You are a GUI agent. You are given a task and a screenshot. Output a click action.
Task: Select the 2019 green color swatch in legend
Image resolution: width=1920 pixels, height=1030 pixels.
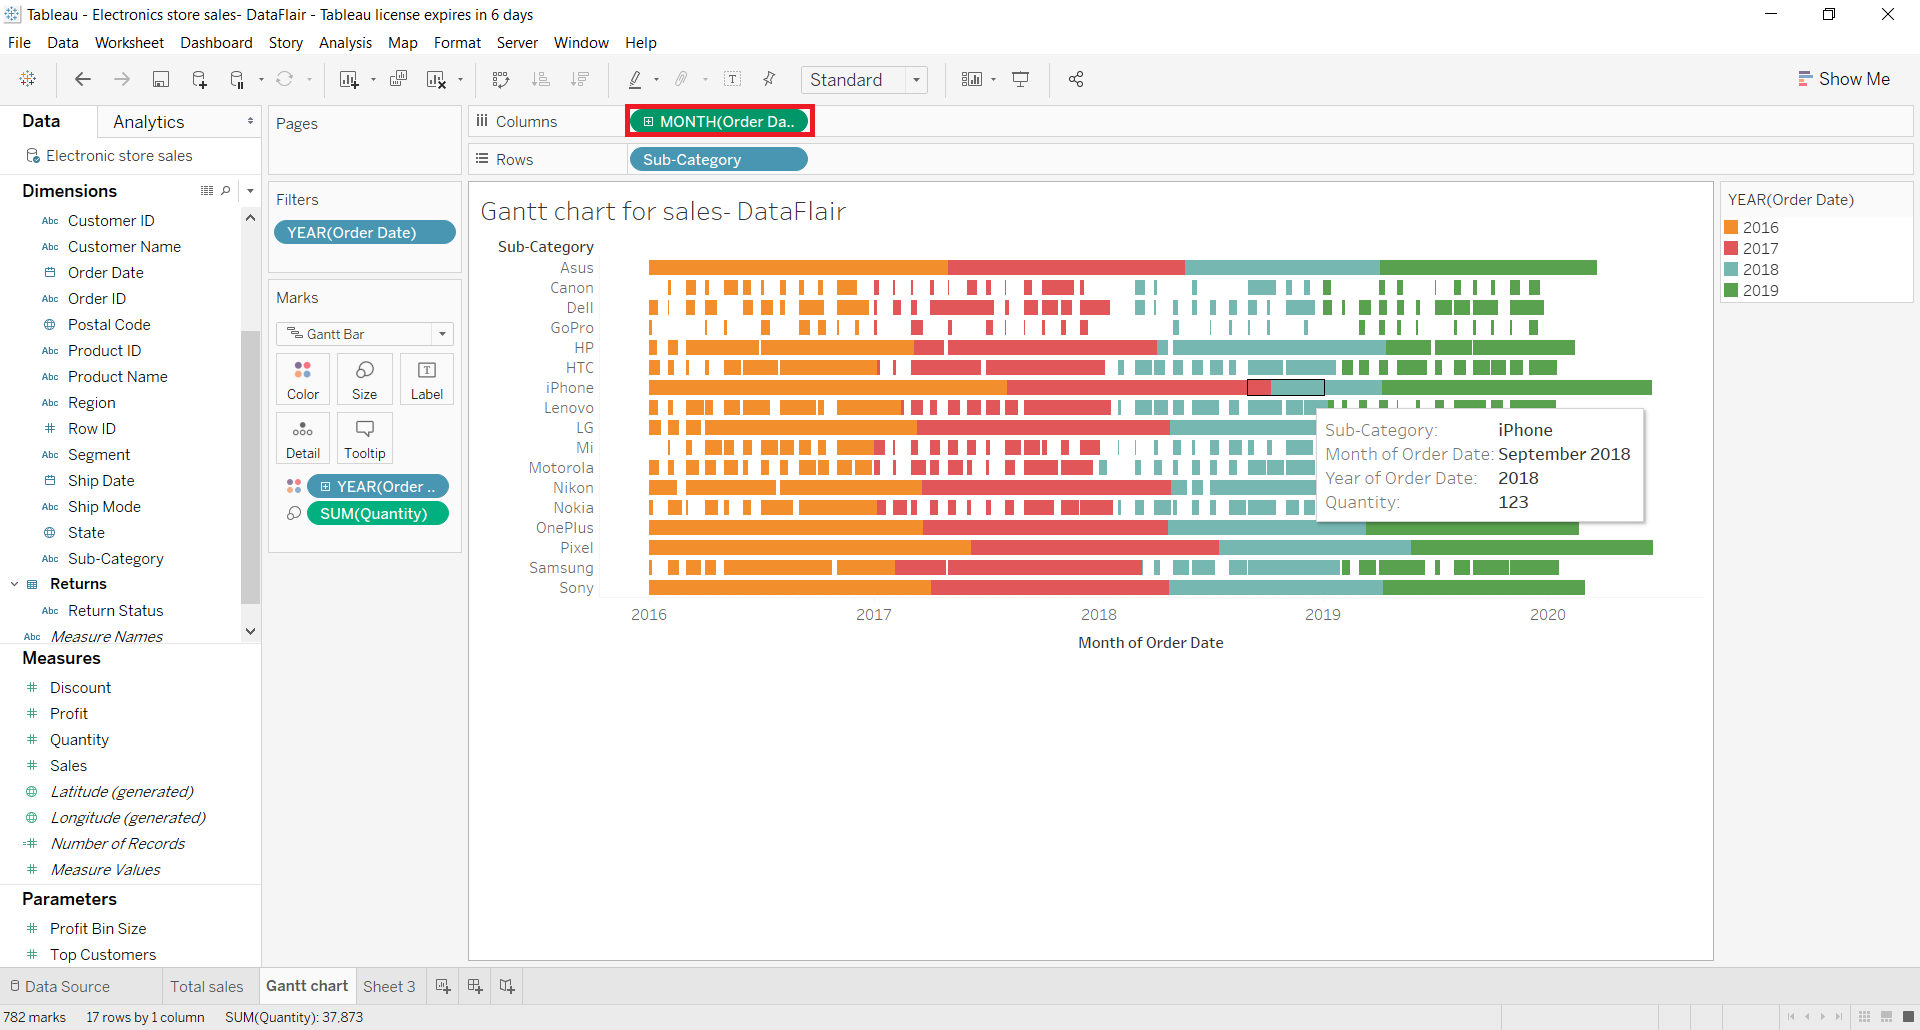[x=1733, y=290]
